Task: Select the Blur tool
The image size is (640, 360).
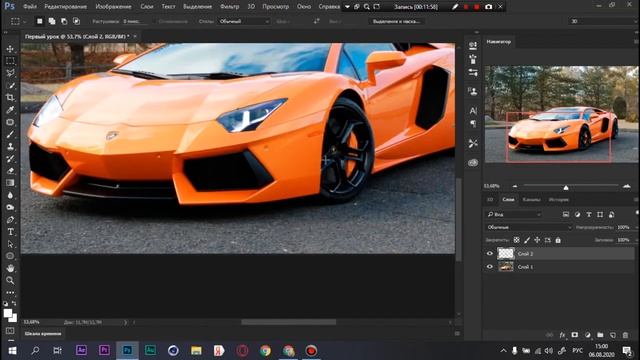Action: click(x=10, y=195)
